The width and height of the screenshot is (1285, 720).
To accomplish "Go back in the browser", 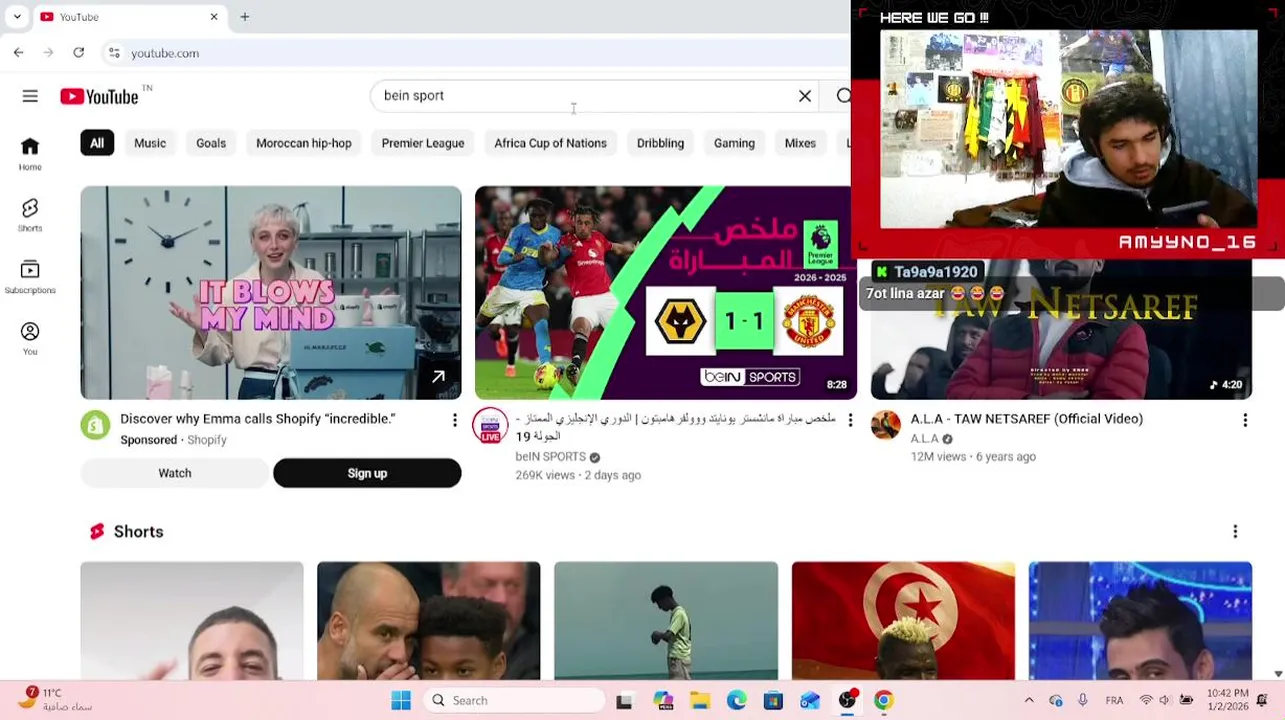I will (x=19, y=53).
